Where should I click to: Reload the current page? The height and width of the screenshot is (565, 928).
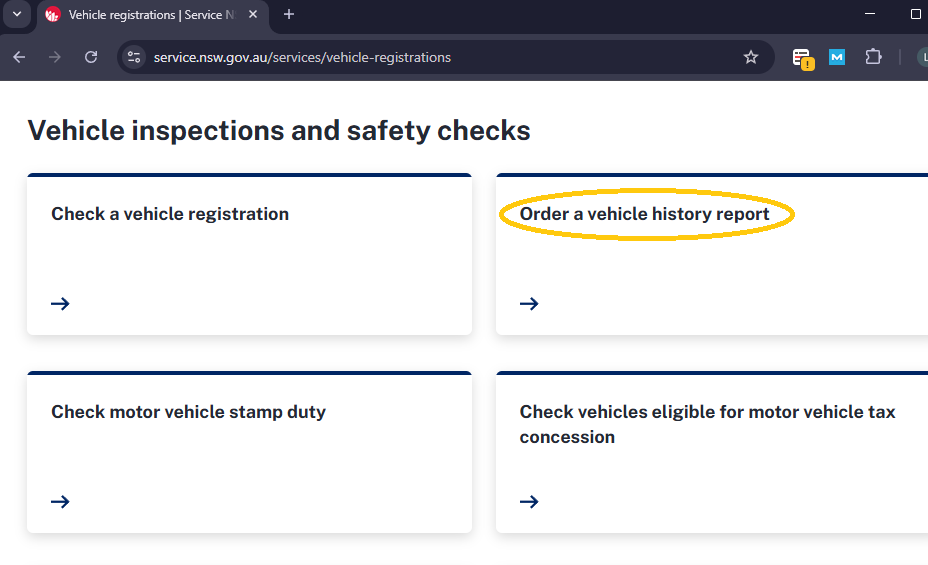91,57
